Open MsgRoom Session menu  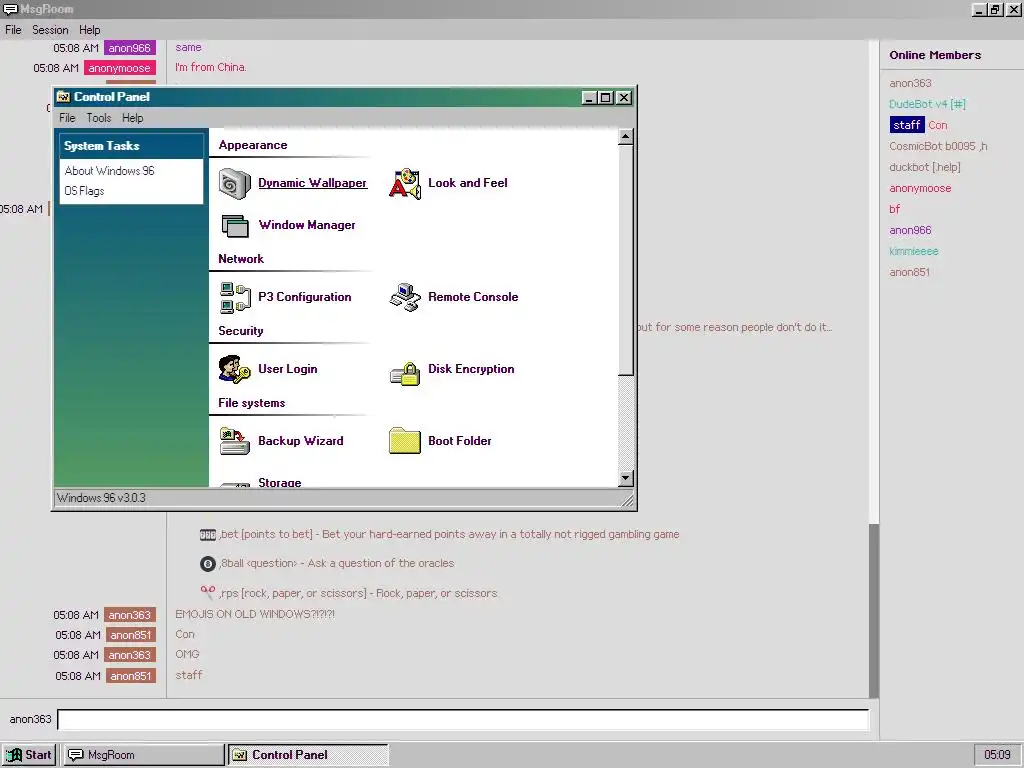tap(50, 30)
